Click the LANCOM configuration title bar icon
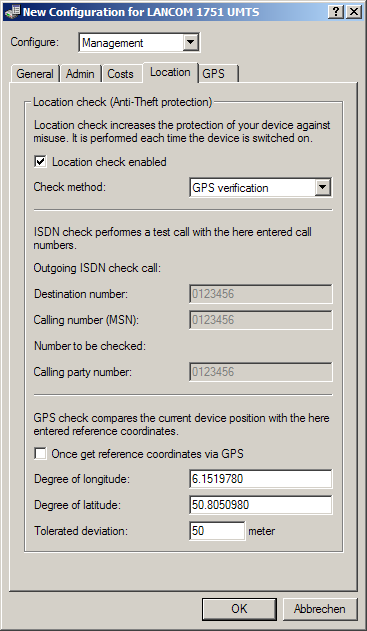Image resolution: width=367 pixels, height=631 pixels. pyautogui.click(x=12, y=11)
